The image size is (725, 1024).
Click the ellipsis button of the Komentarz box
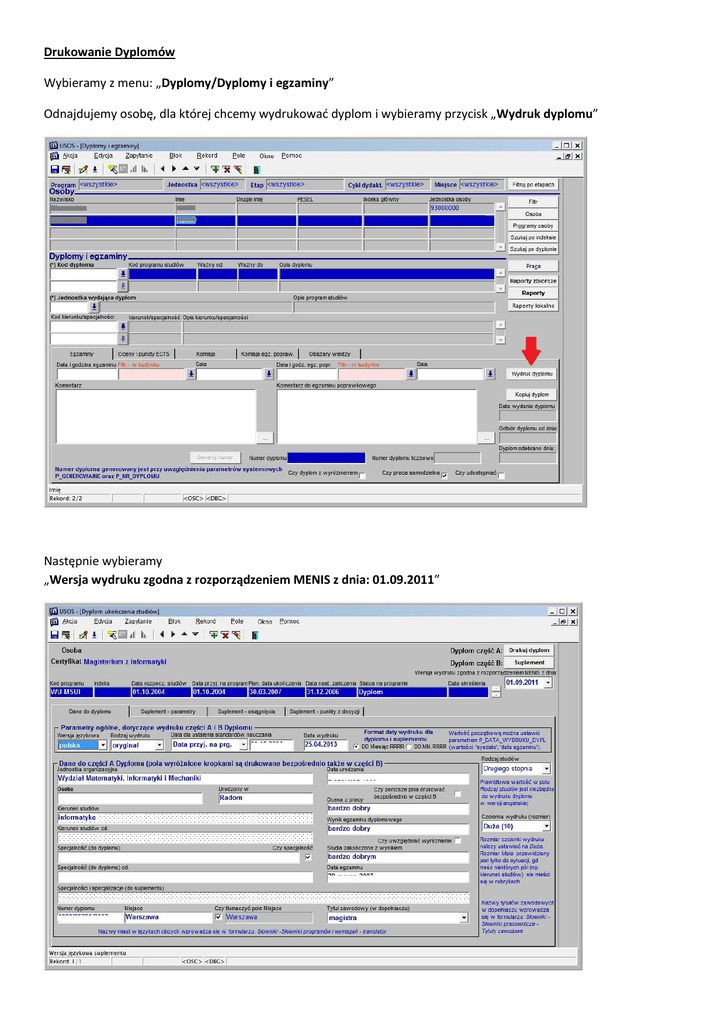[x=264, y=437]
